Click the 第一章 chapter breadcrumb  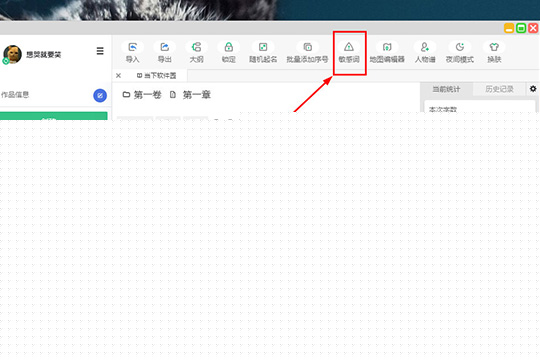tap(190, 95)
